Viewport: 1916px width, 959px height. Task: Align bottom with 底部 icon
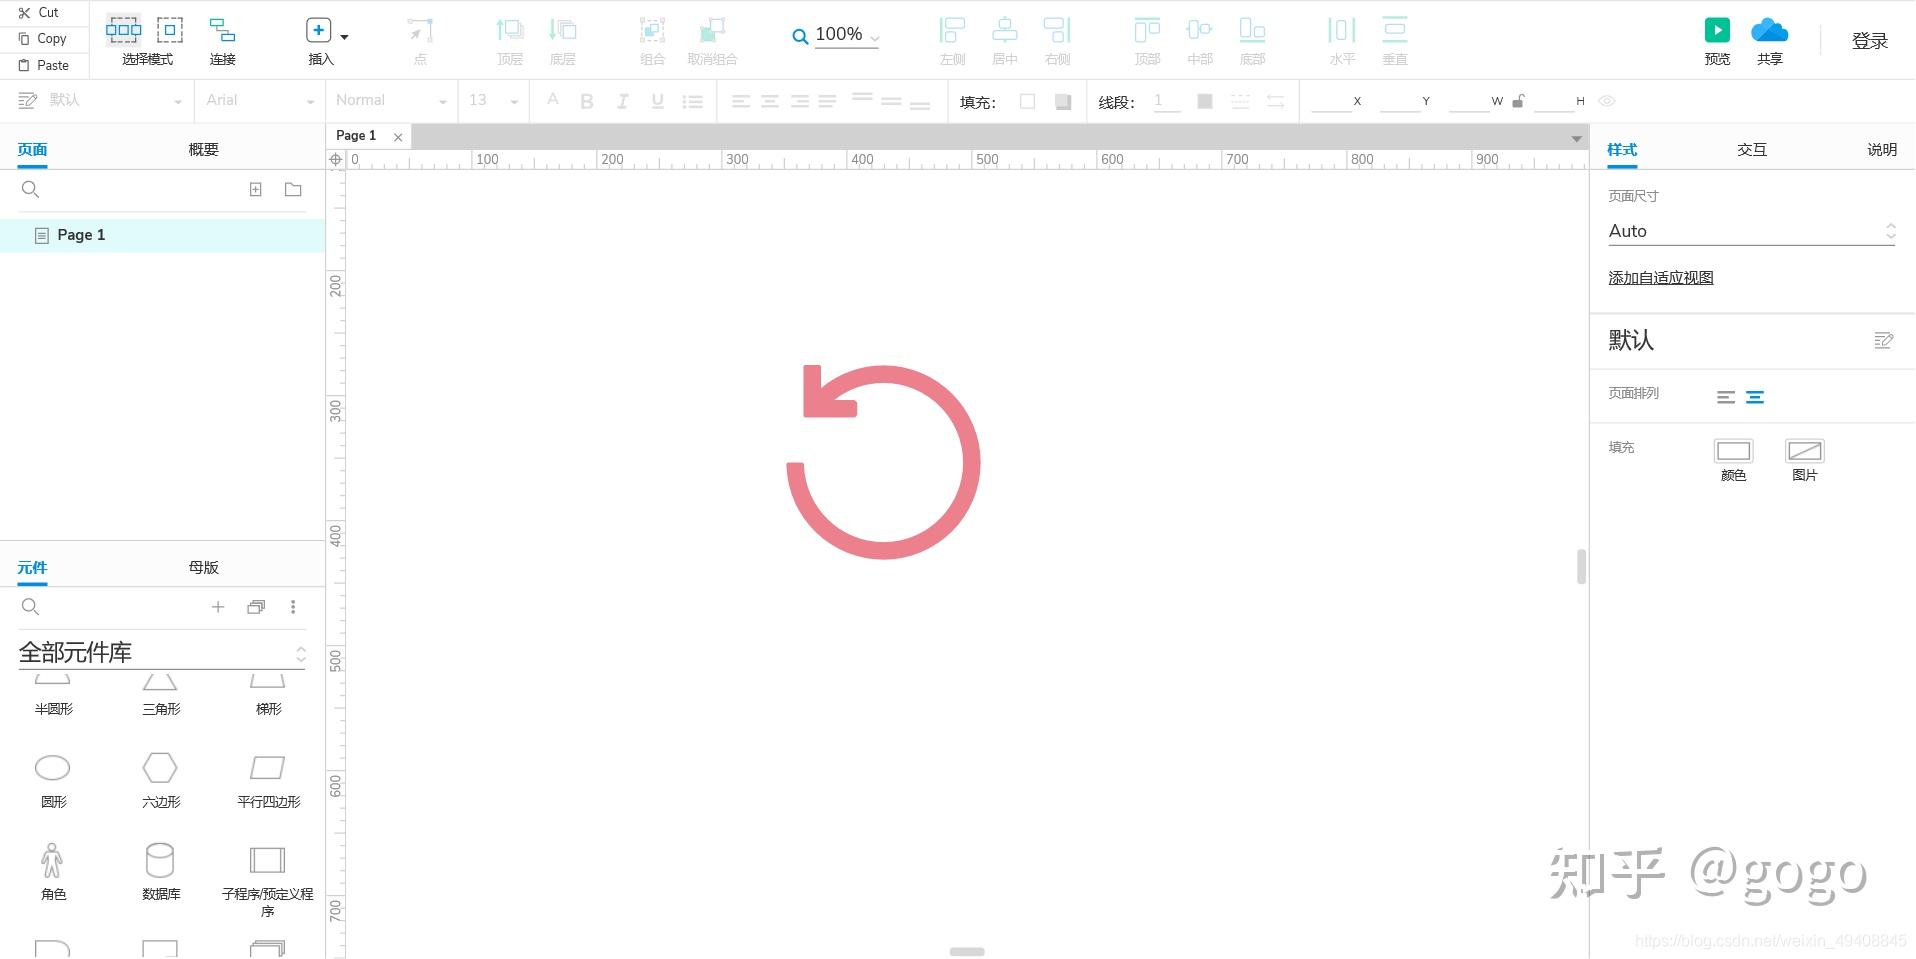(1252, 30)
